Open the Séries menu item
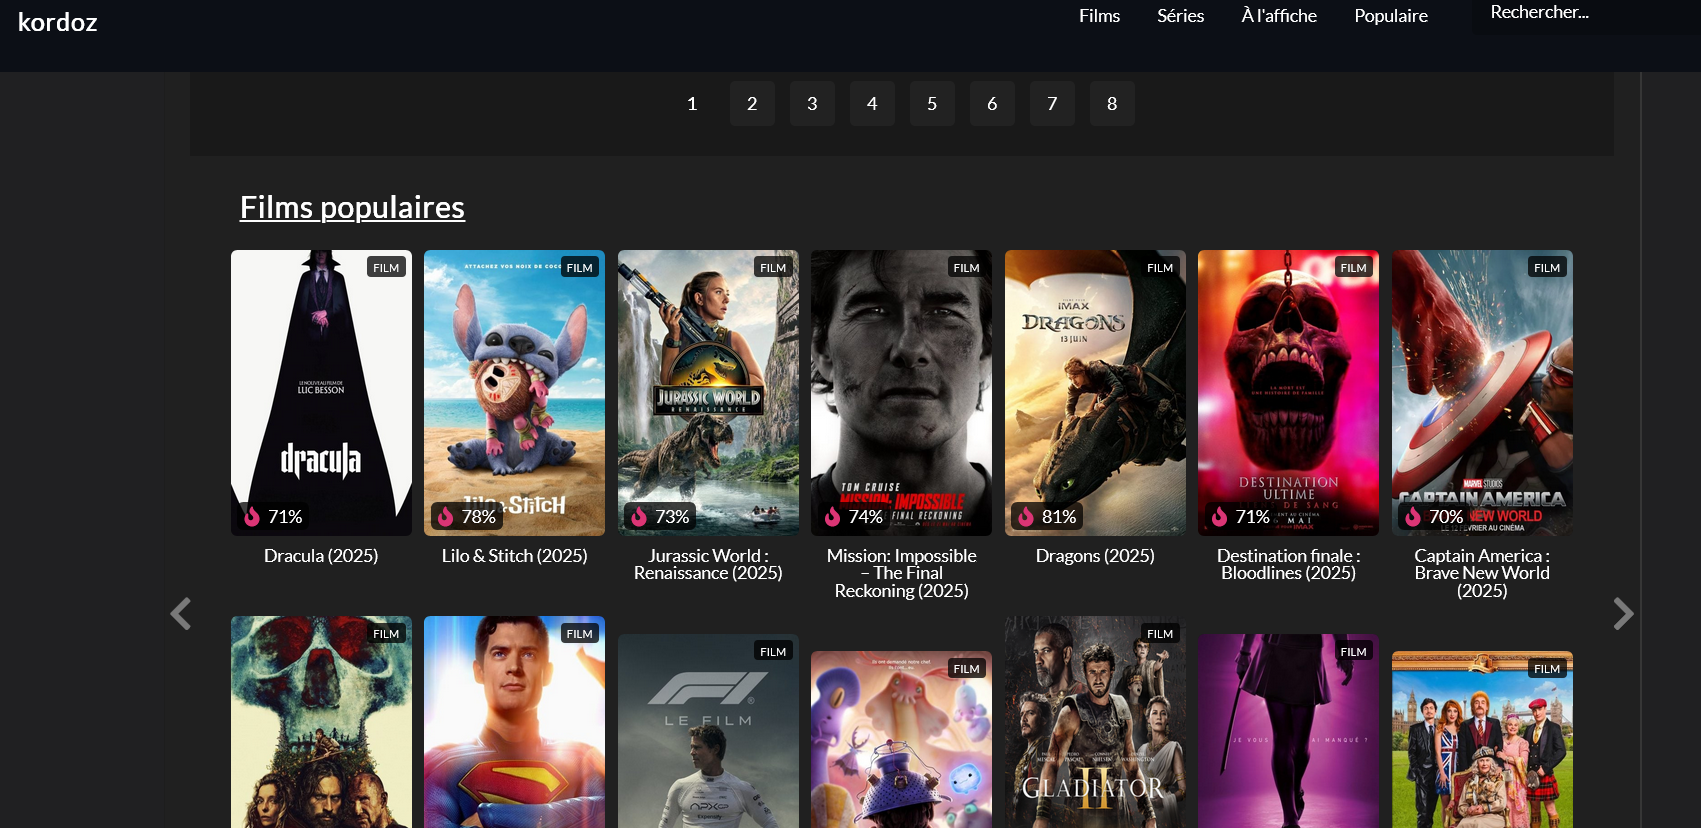The image size is (1701, 828). (1180, 16)
